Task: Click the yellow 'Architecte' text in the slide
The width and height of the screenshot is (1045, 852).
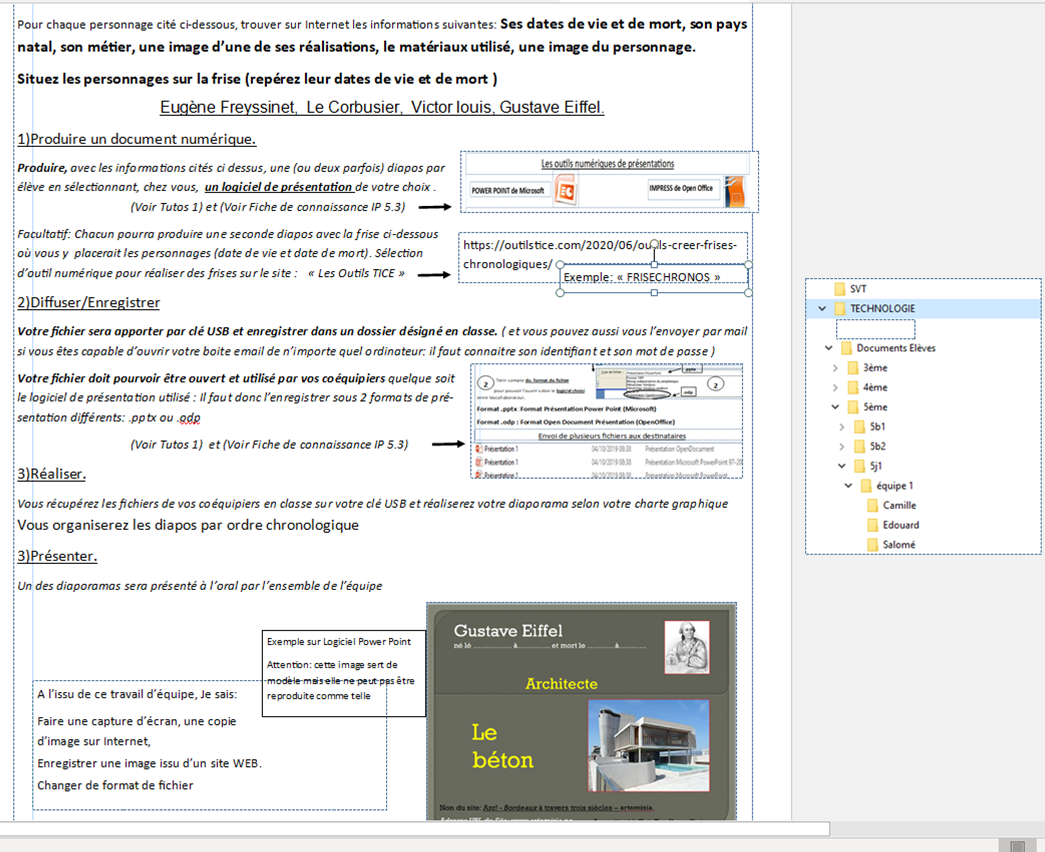Action: pos(561,684)
